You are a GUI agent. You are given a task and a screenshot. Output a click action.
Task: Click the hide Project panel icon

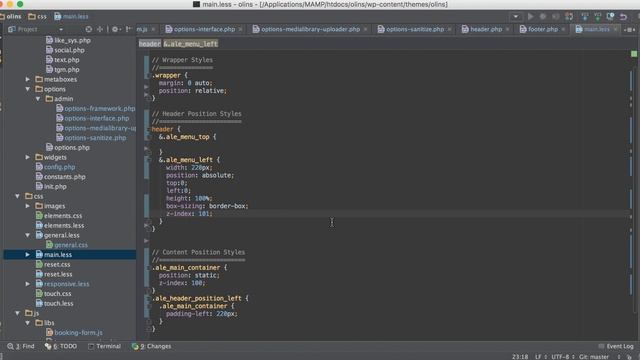(129, 29)
